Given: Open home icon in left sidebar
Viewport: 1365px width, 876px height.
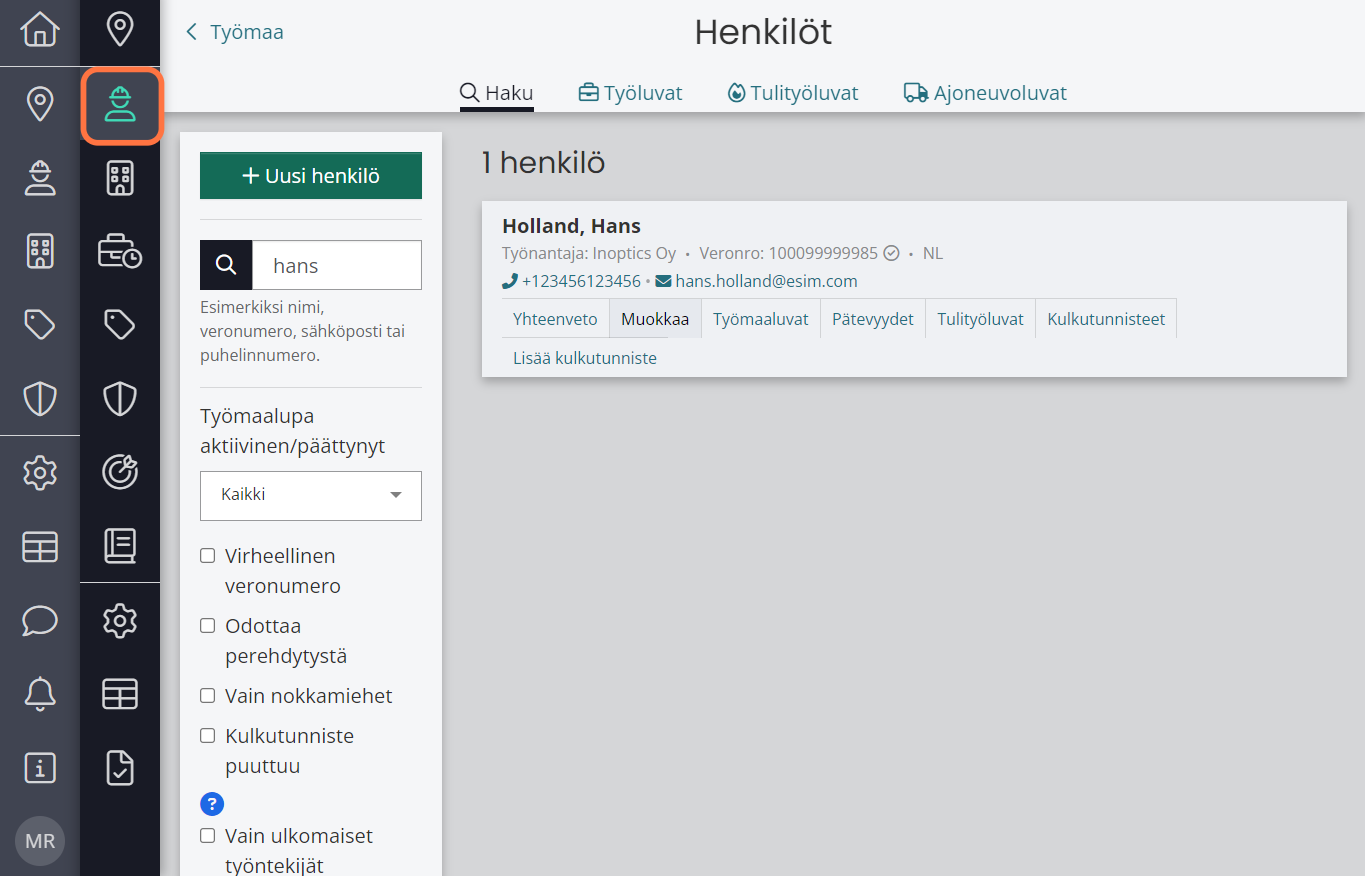Looking at the screenshot, I should coord(40,30).
